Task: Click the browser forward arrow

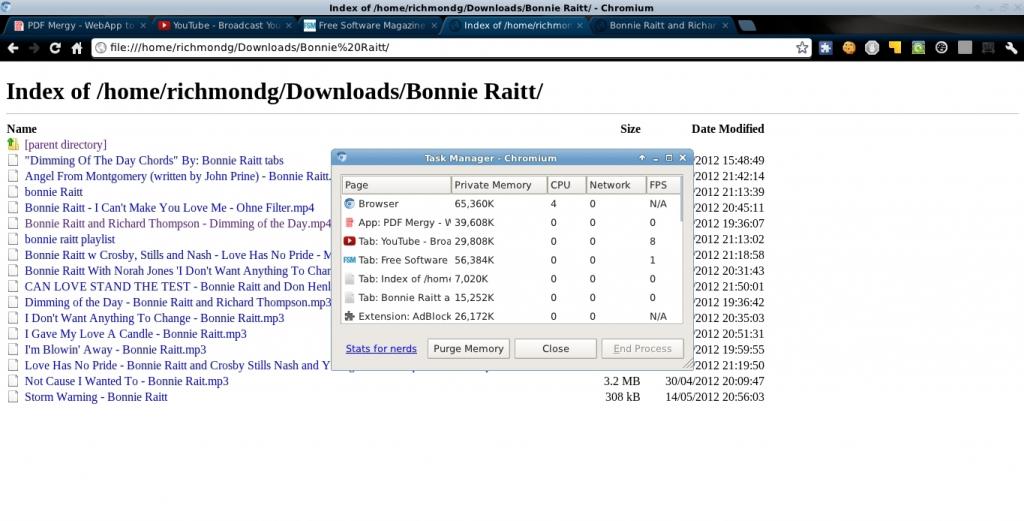Action: coord(34,48)
